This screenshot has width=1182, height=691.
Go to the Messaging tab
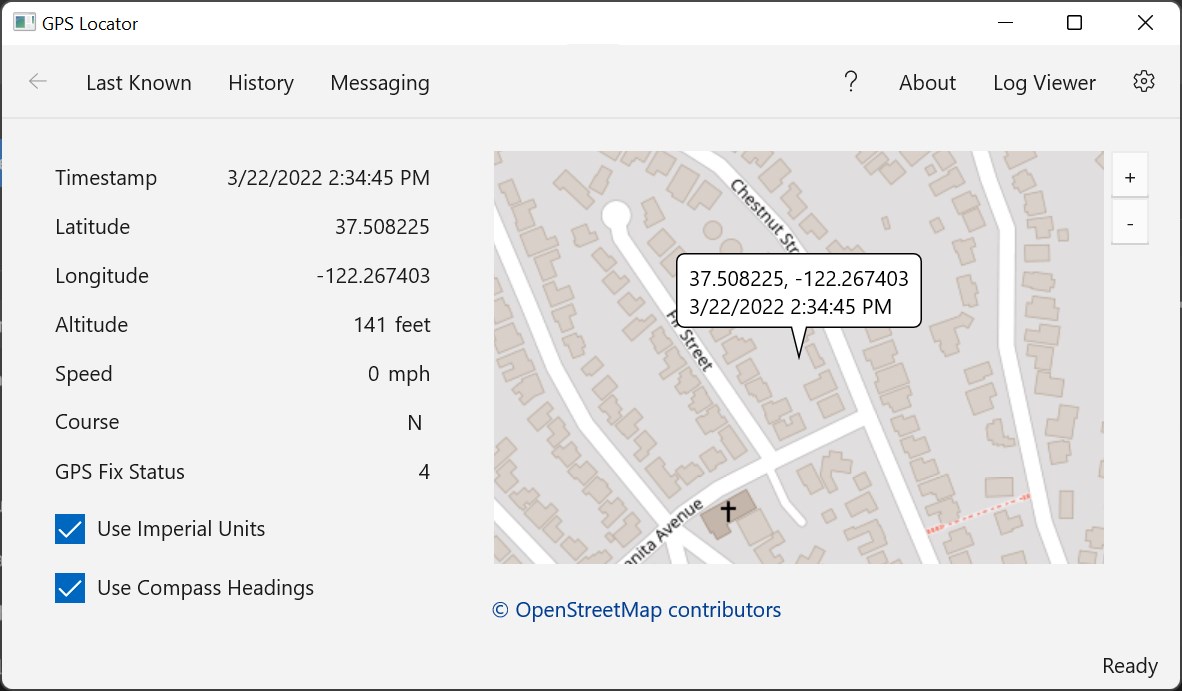click(x=380, y=83)
